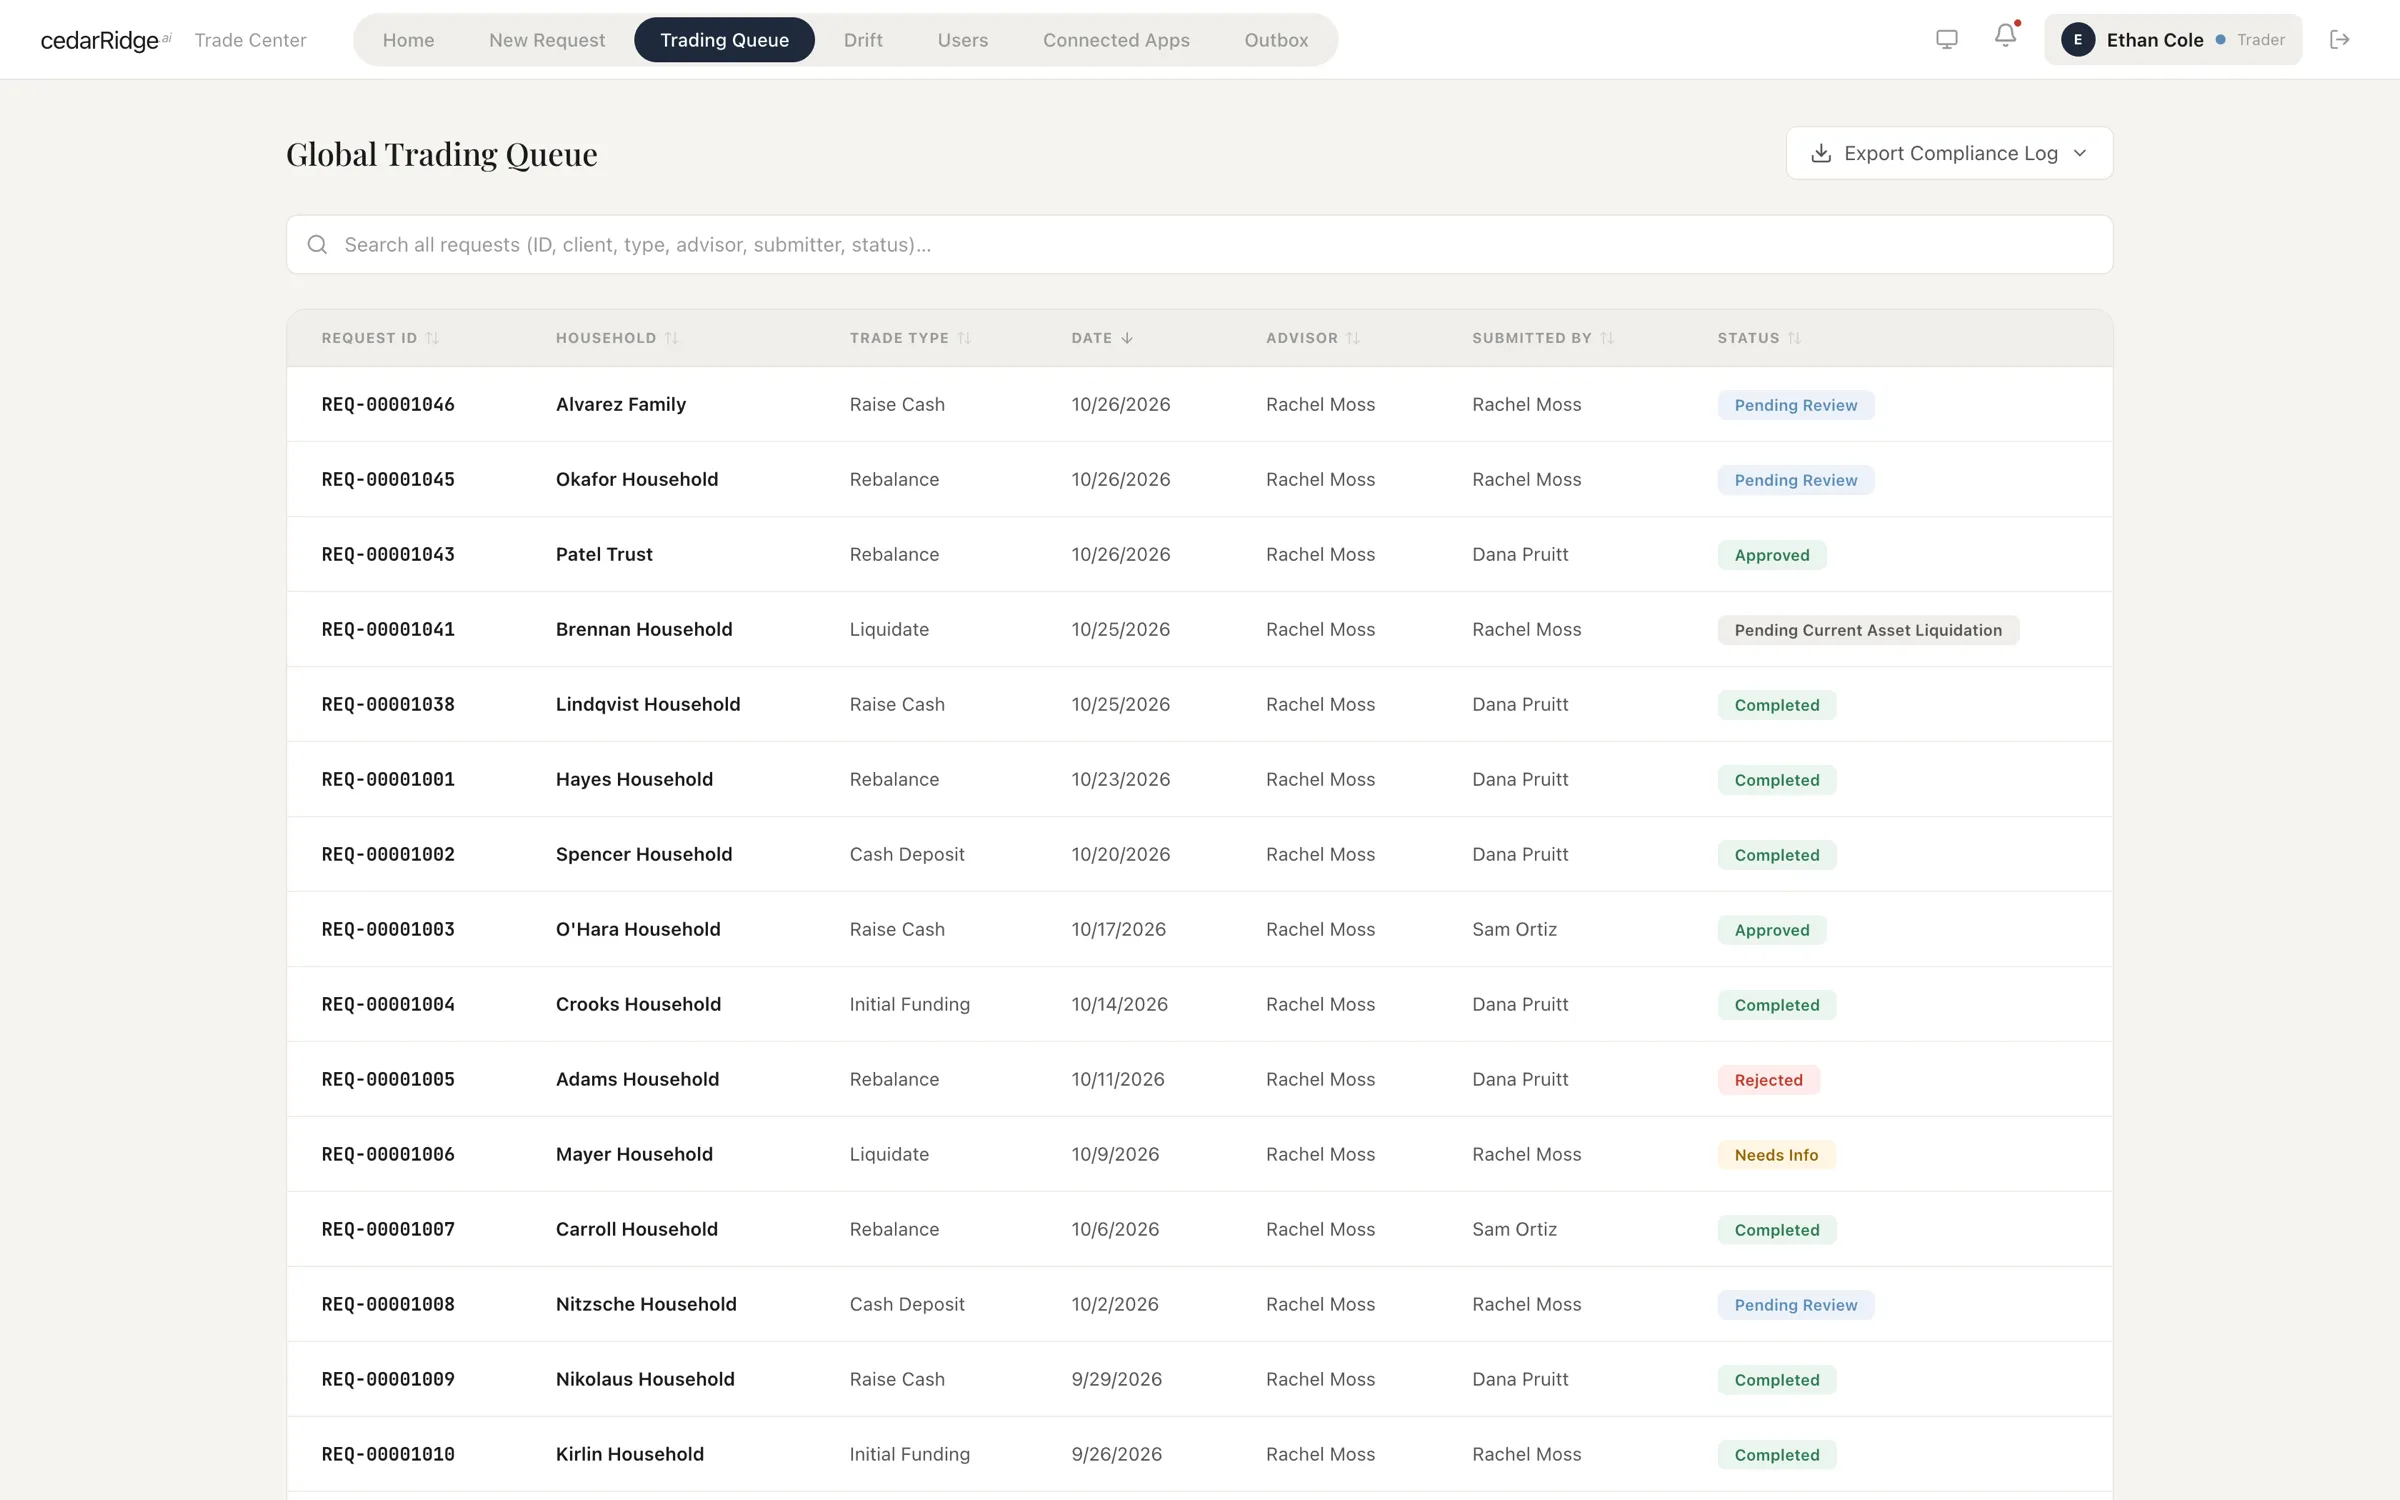Click the Needs Info status badge
This screenshot has width=2400, height=1500.
click(1776, 1155)
